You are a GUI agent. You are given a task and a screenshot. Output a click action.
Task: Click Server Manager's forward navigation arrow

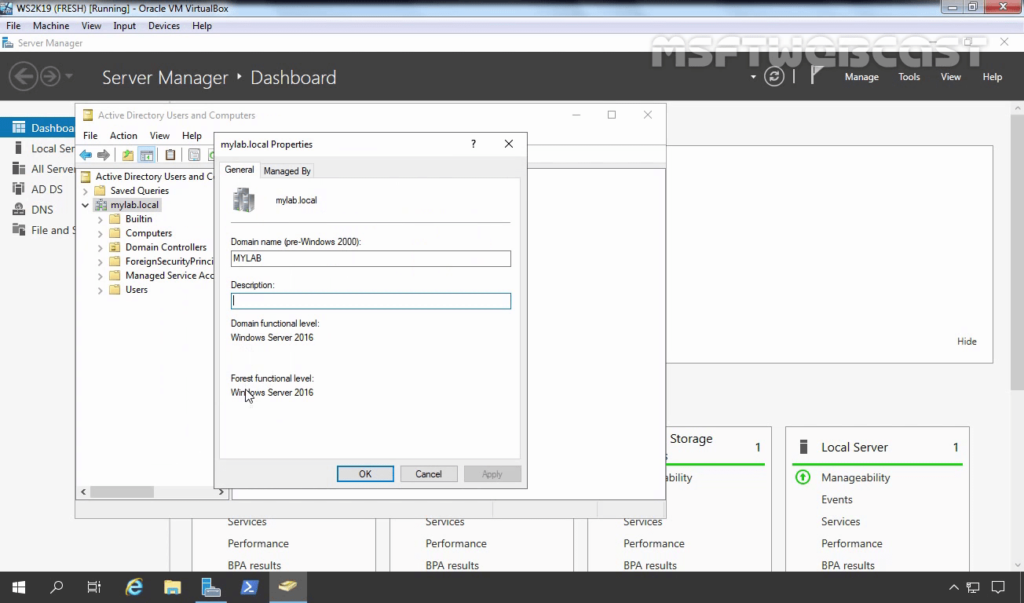click(x=50, y=76)
